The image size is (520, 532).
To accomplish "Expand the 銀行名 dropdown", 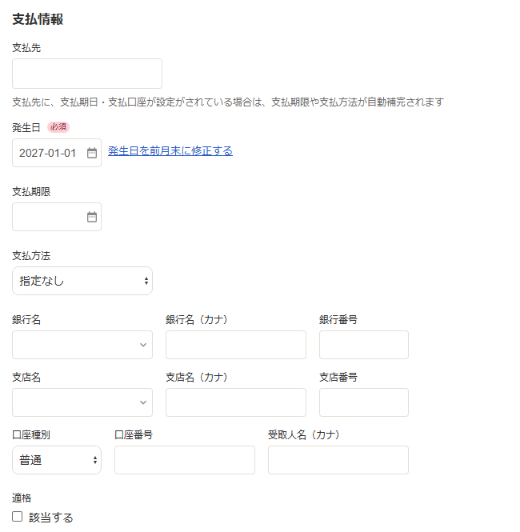I will [82, 344].
